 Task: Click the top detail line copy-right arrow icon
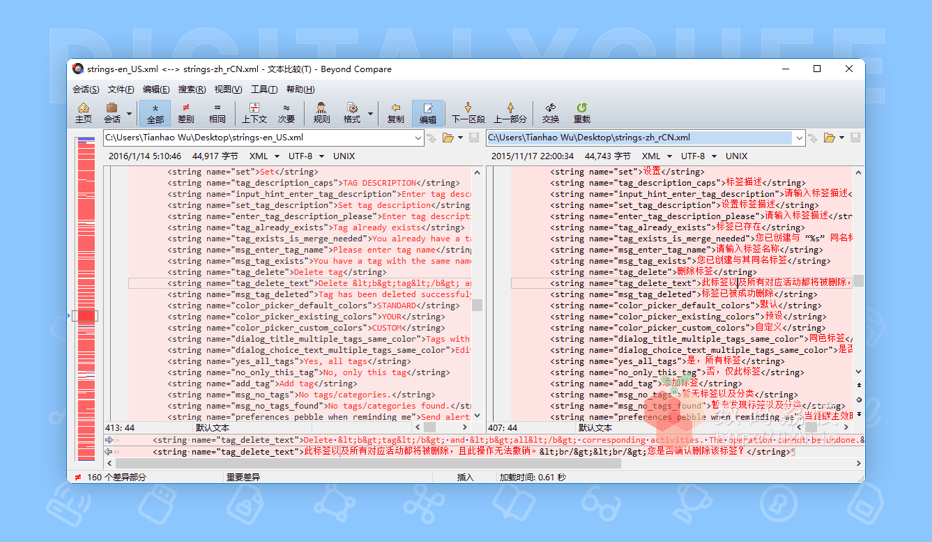109,440
